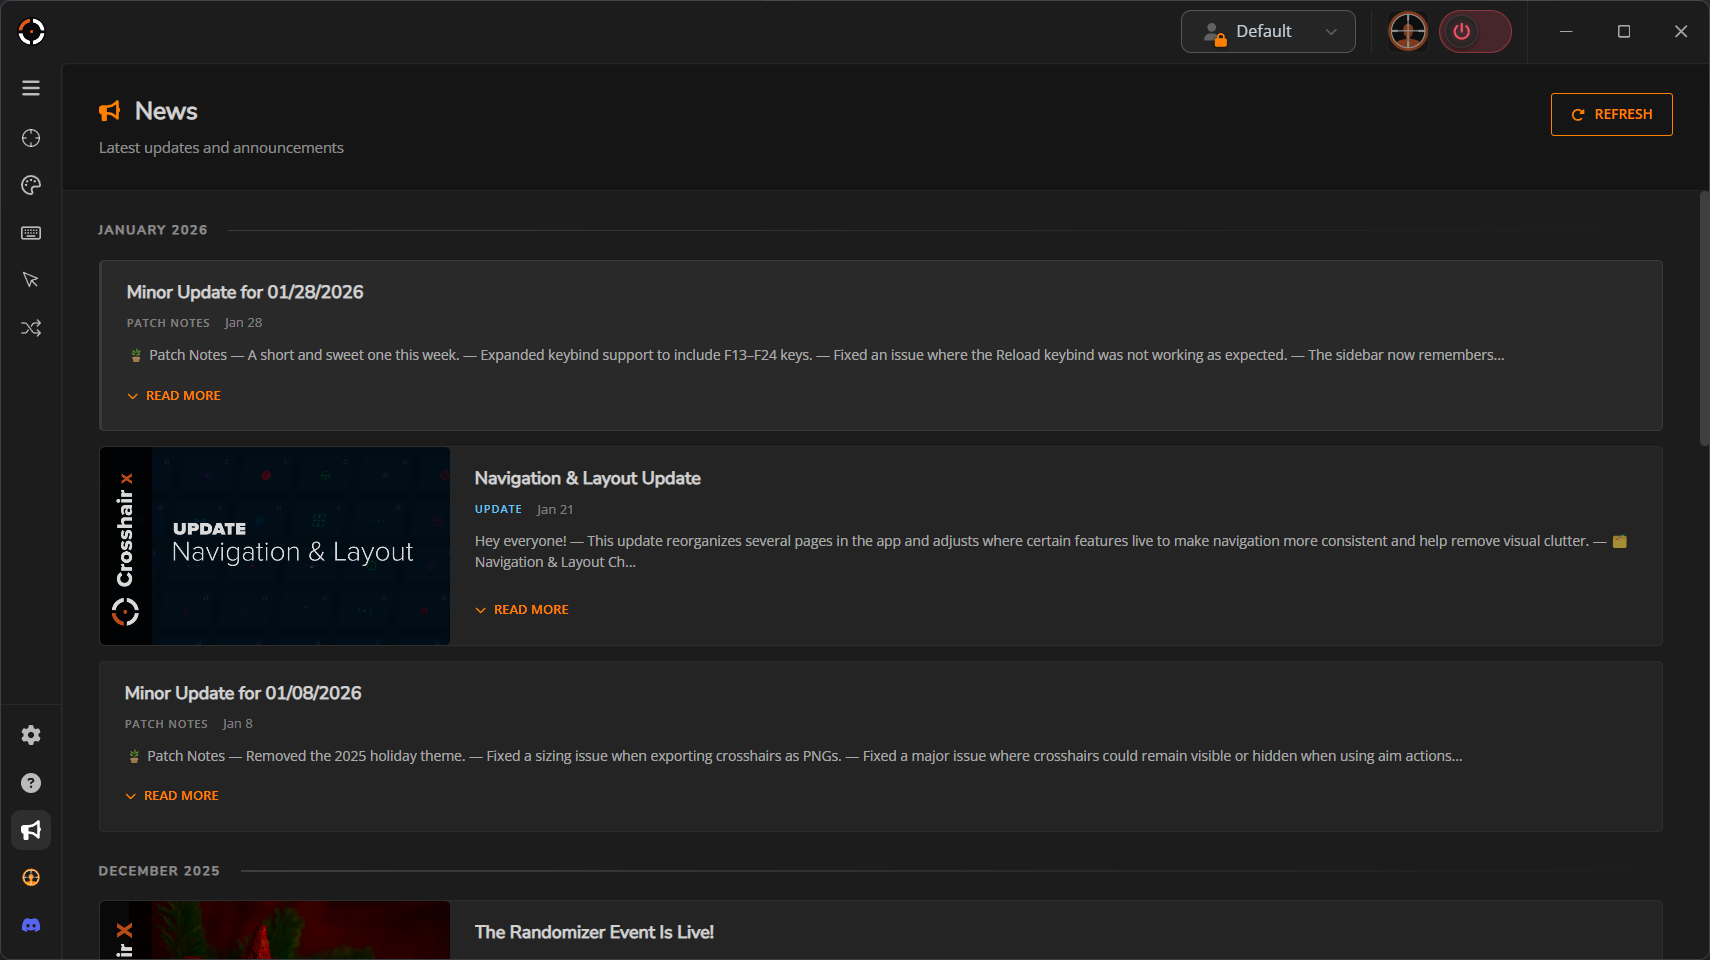Toggle the crosshair power switch

click(1475, 32)
